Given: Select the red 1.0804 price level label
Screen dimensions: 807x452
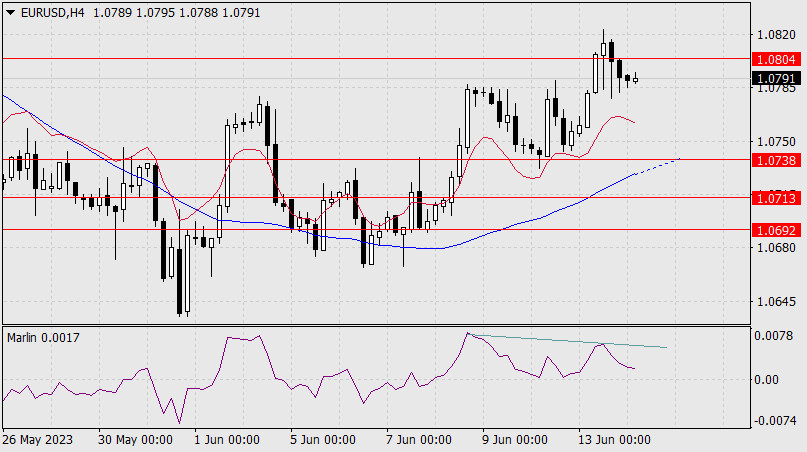Looking at the screenshot, I should [777, 59].
